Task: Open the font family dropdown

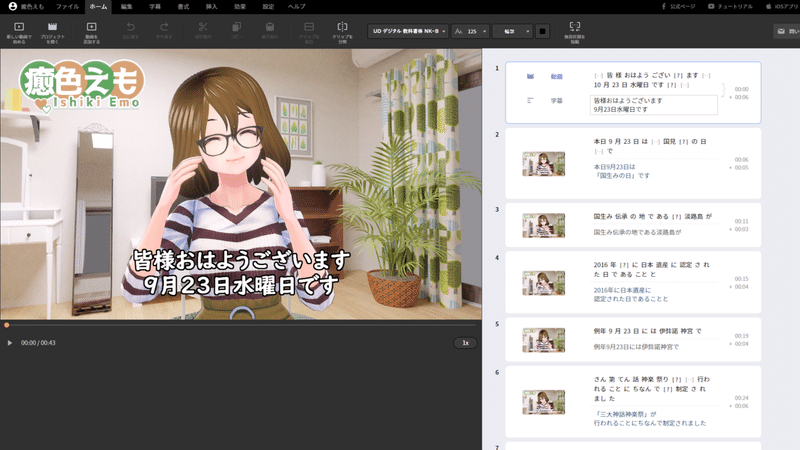Action: coord(407,31)
